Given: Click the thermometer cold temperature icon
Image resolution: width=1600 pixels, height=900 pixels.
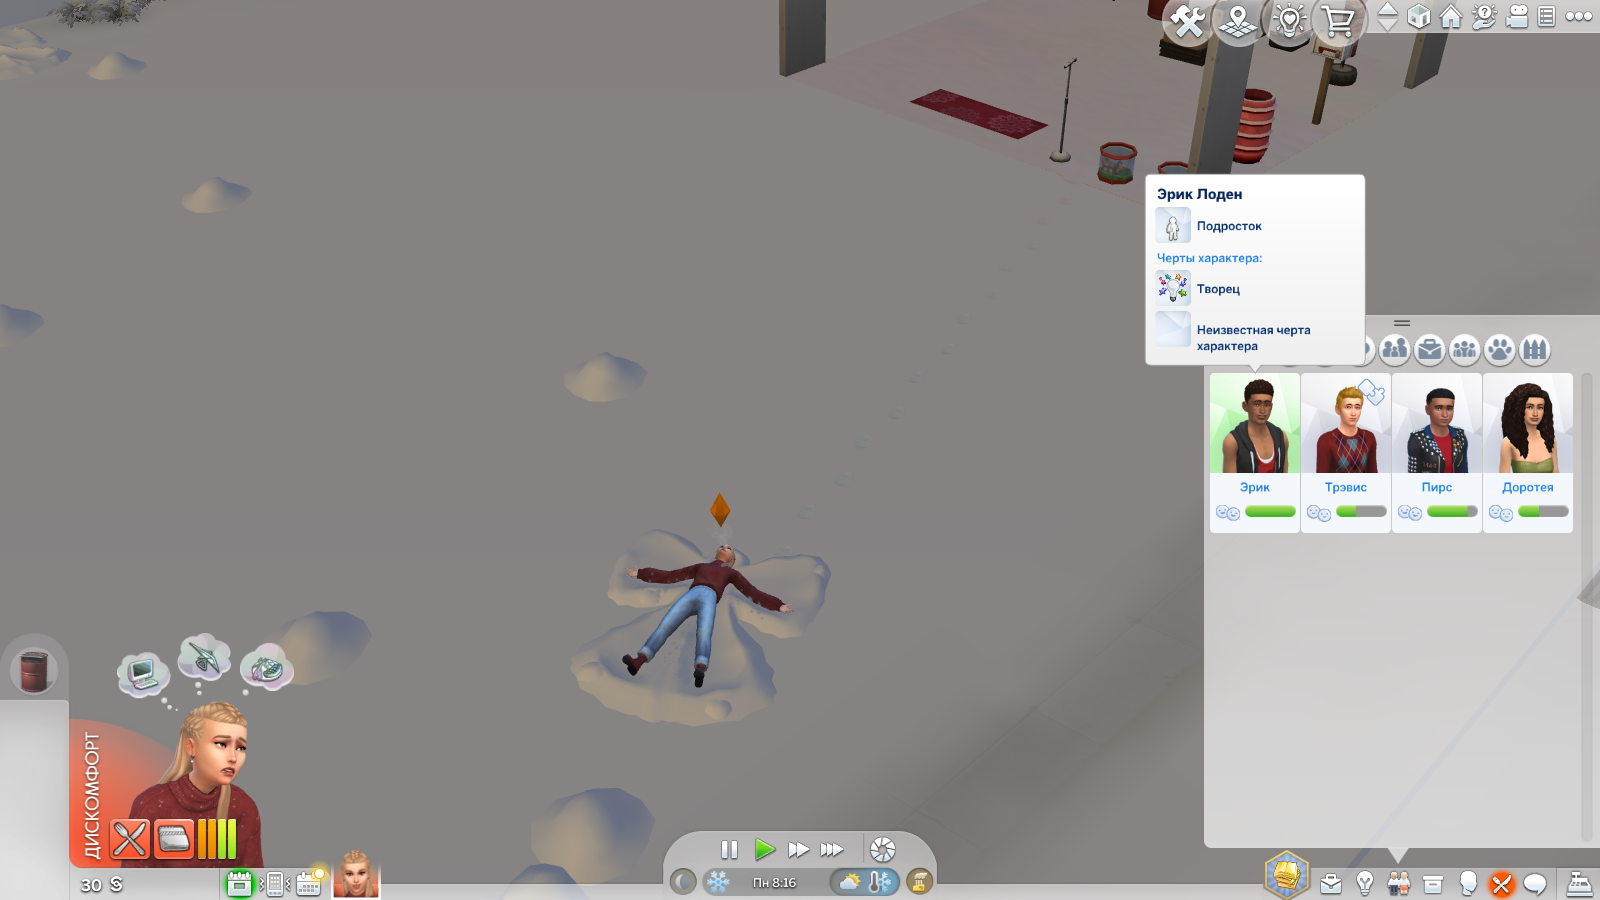Looking at the screenshot, I should [881, 882].
